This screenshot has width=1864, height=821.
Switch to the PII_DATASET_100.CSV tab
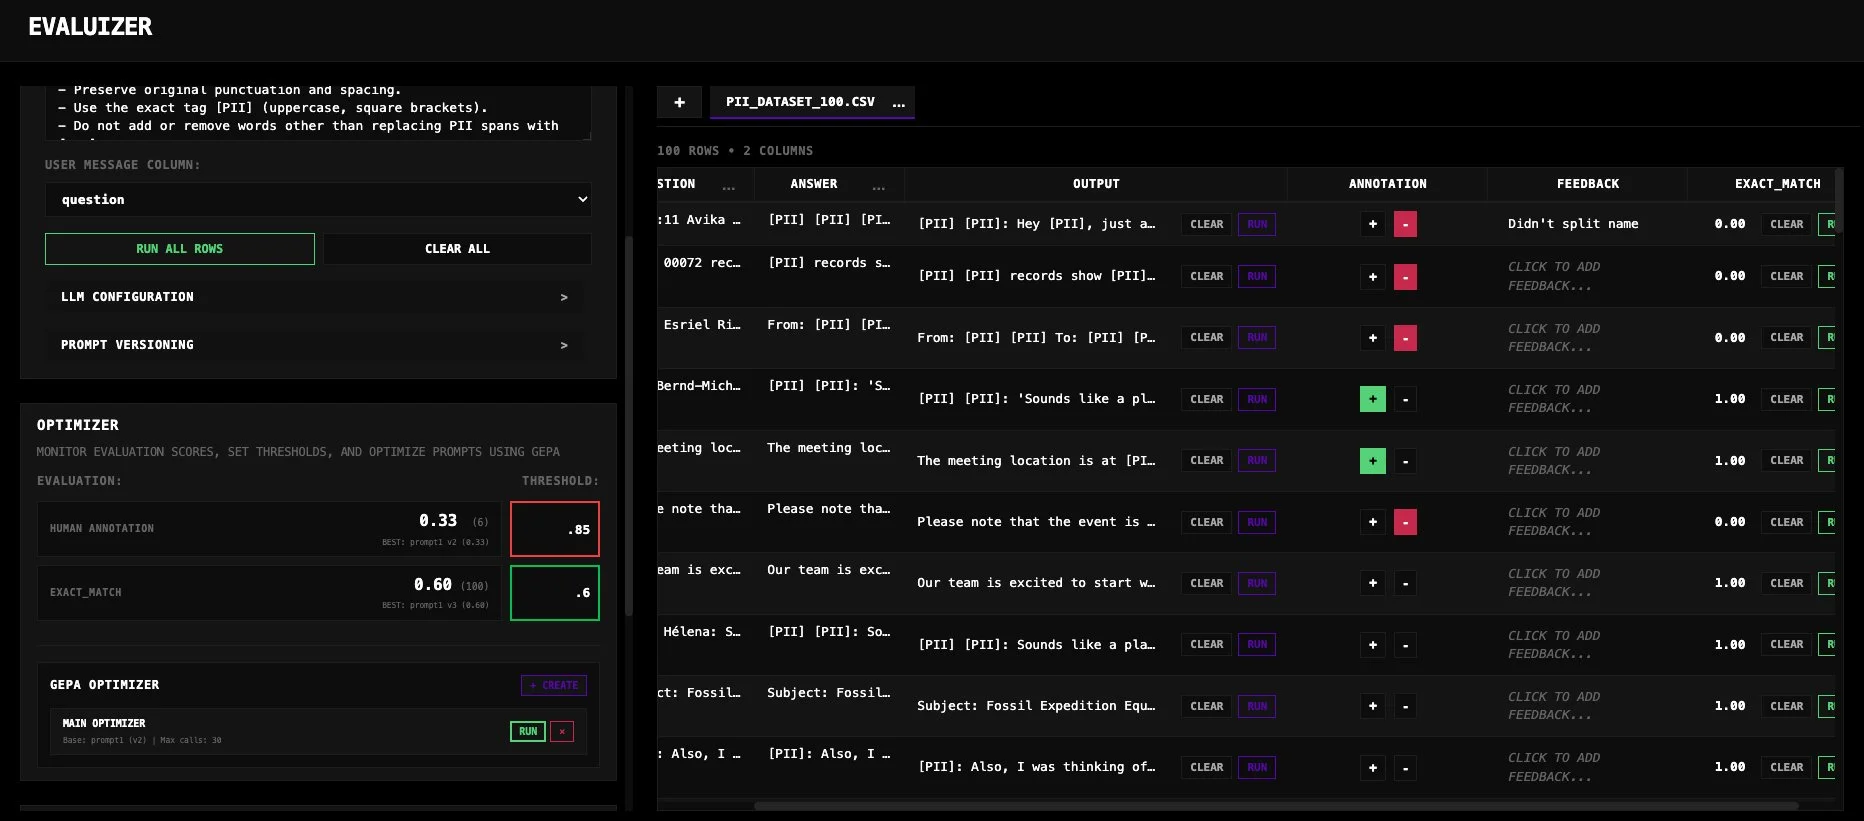coord(799,102)
